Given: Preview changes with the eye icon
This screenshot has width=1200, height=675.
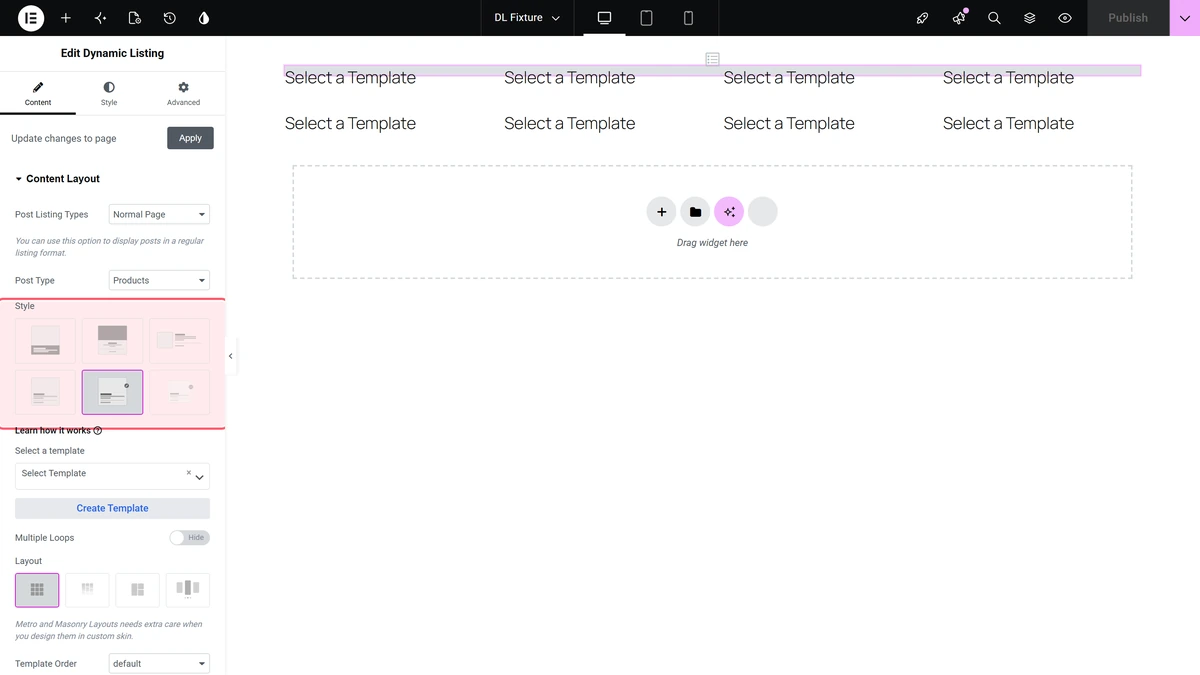Looking at the screenshot, I should (1065, 18).
